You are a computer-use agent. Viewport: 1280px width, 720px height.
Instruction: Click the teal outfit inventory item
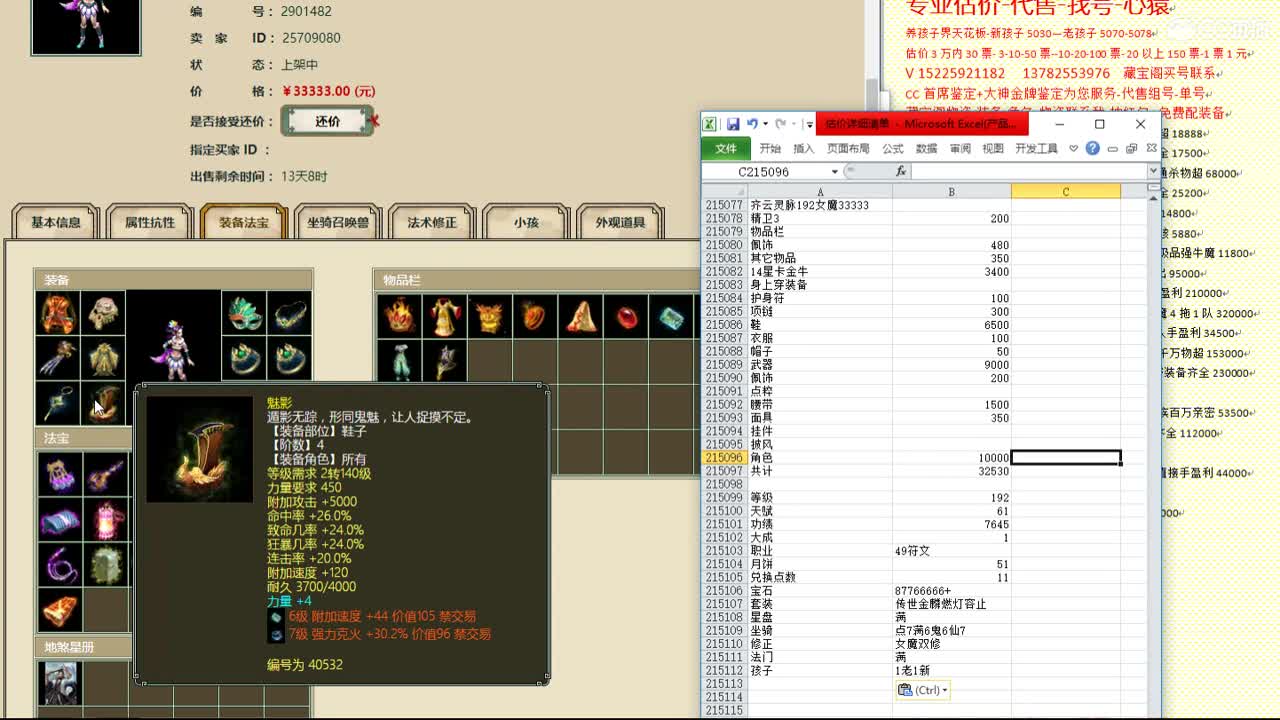coord(398,363)
